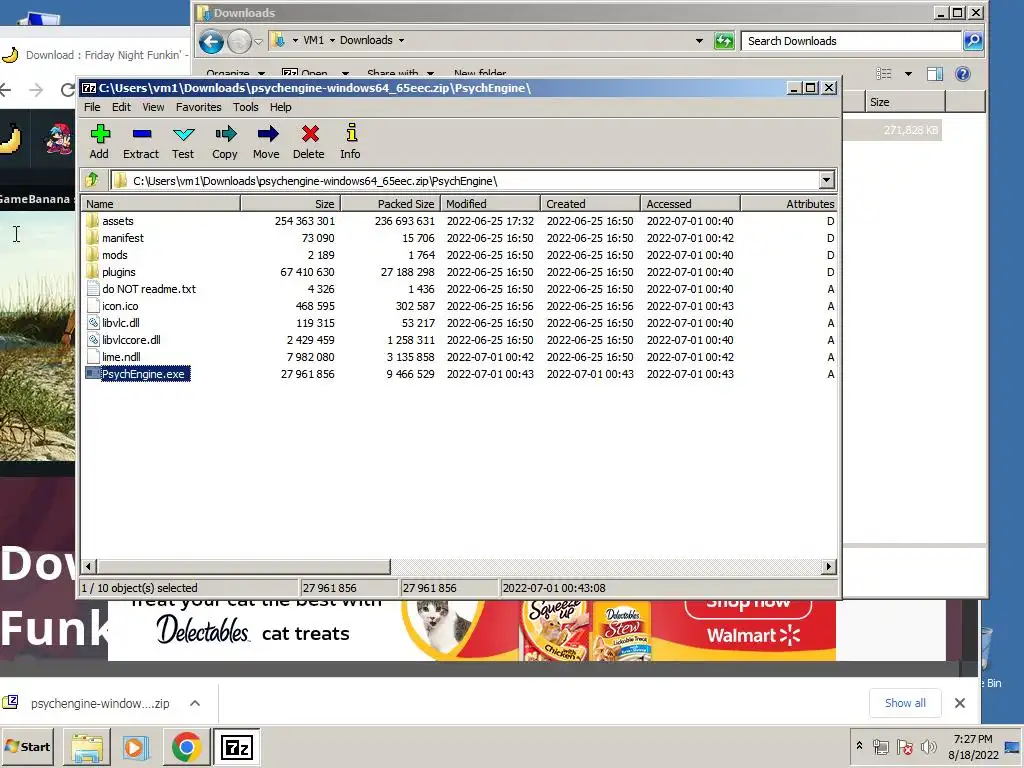1024x768 pixels.
Task: Sort by Created column header
Action: (x=590, y=204)
